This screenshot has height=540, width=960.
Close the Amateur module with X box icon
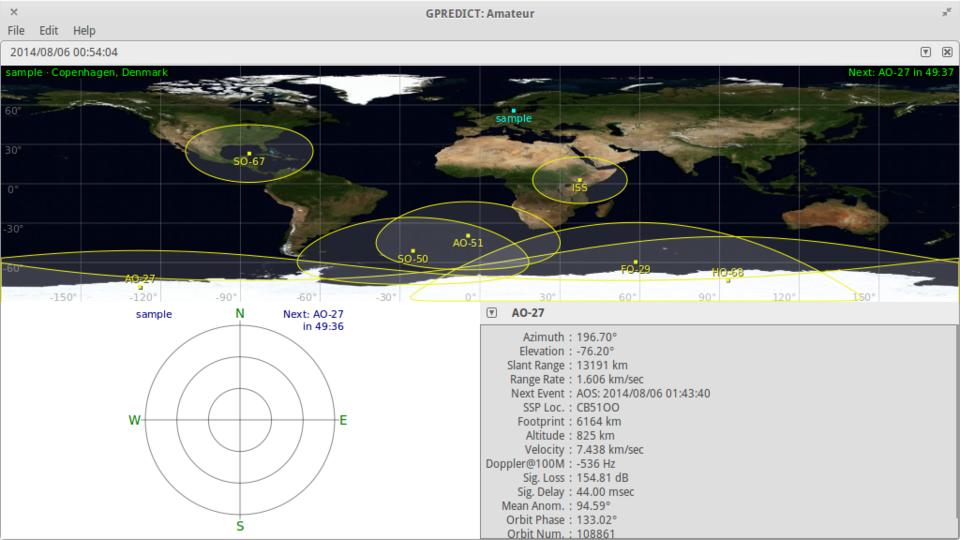(947, 52)
